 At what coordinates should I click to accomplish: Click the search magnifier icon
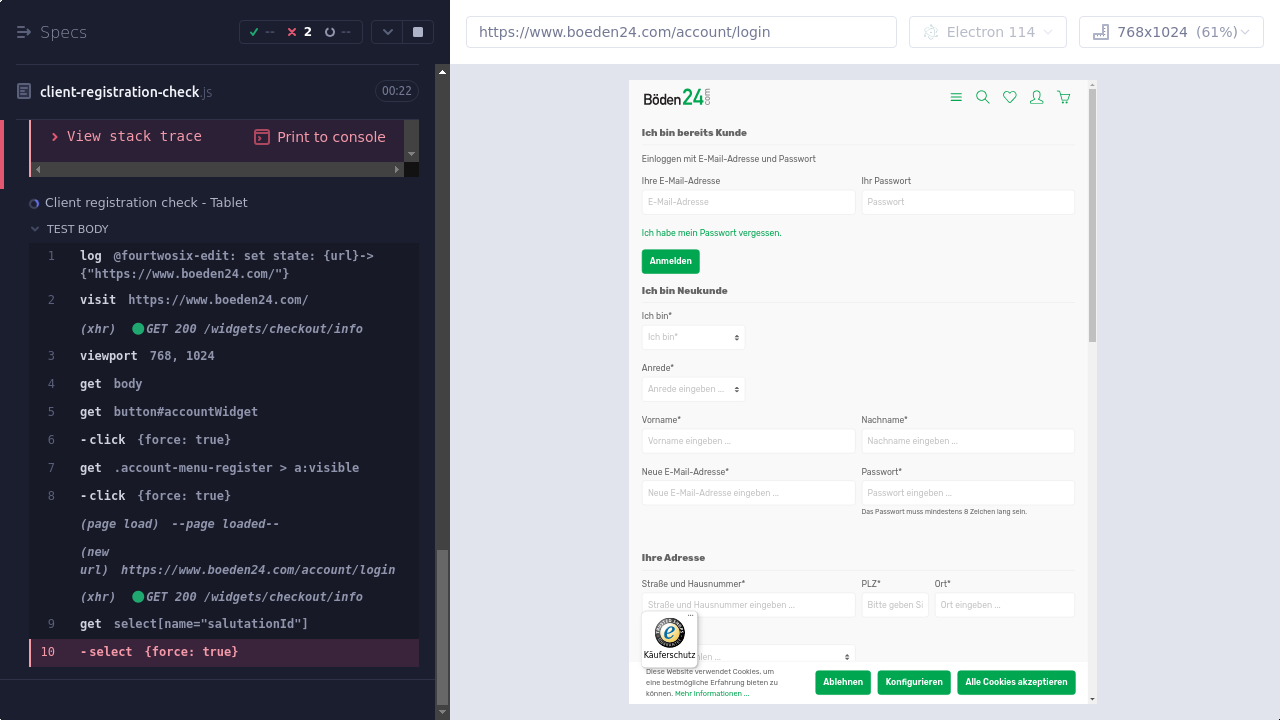(x=982, y=97)
